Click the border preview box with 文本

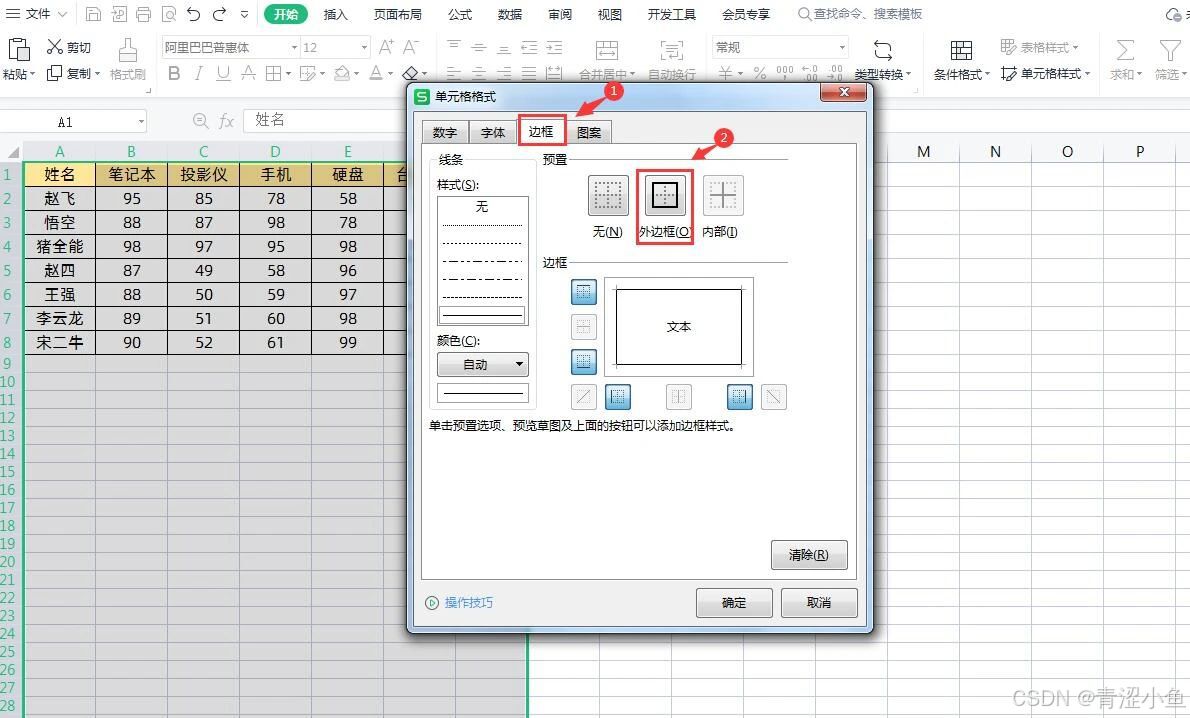tap(678, 326)
